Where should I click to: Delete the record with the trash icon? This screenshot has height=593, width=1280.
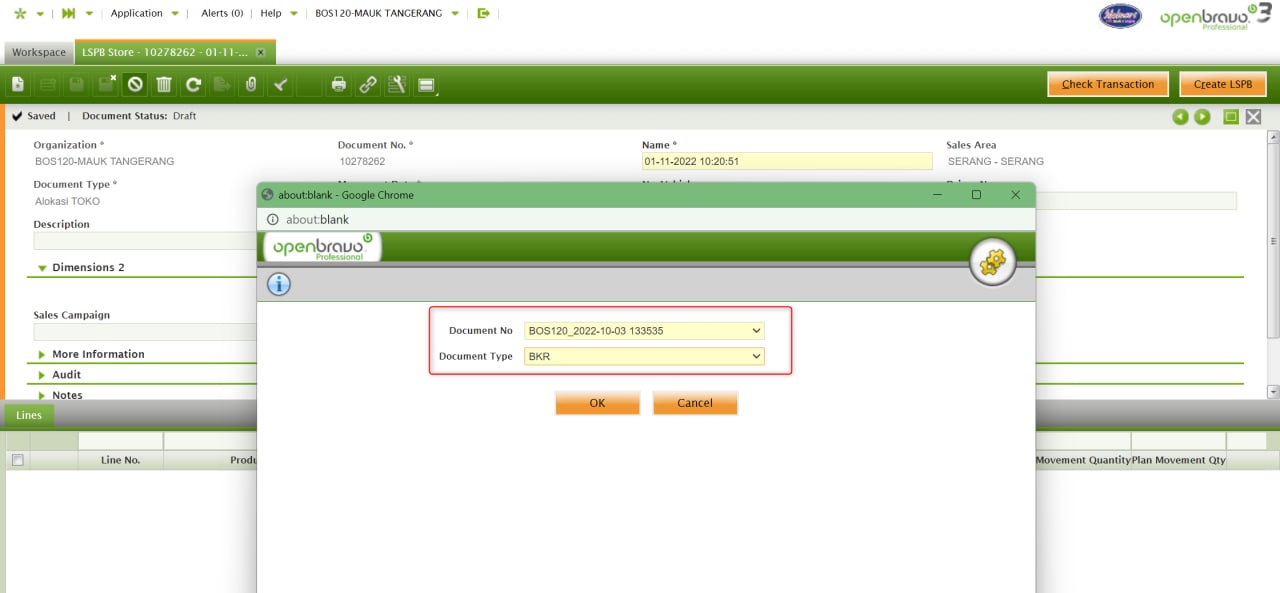(x=164, y=85)
